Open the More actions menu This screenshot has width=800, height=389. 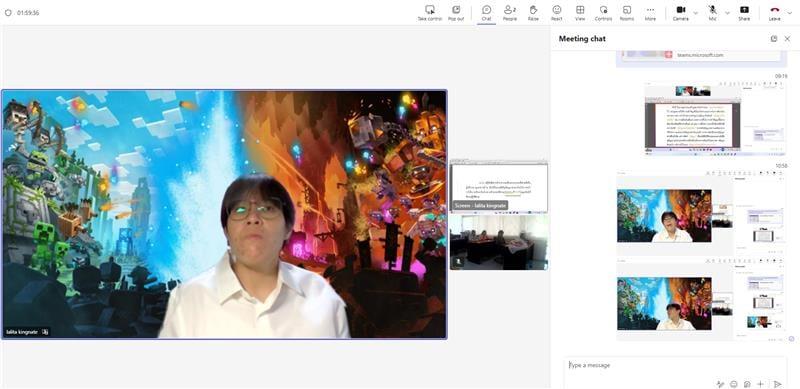[x=651, y=13]
